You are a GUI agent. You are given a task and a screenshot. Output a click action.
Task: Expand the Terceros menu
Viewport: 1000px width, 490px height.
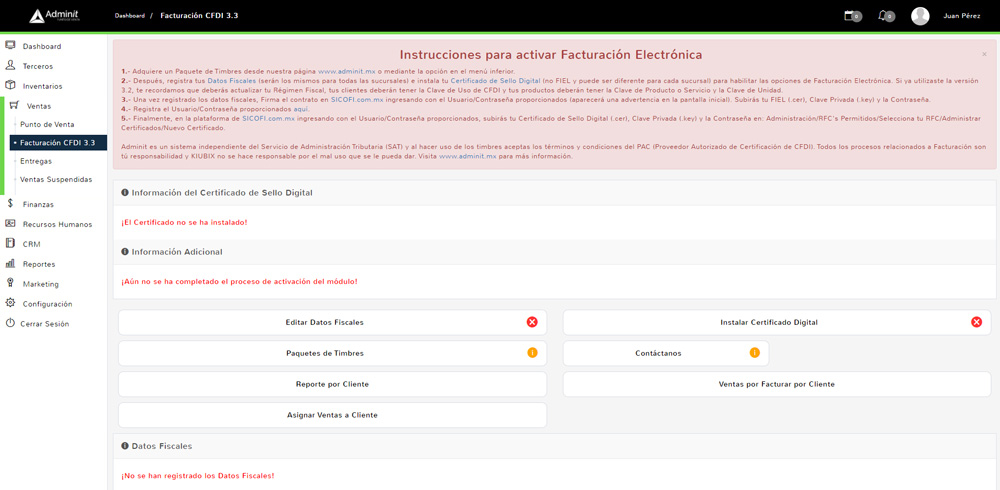click(x=38, y=66)
